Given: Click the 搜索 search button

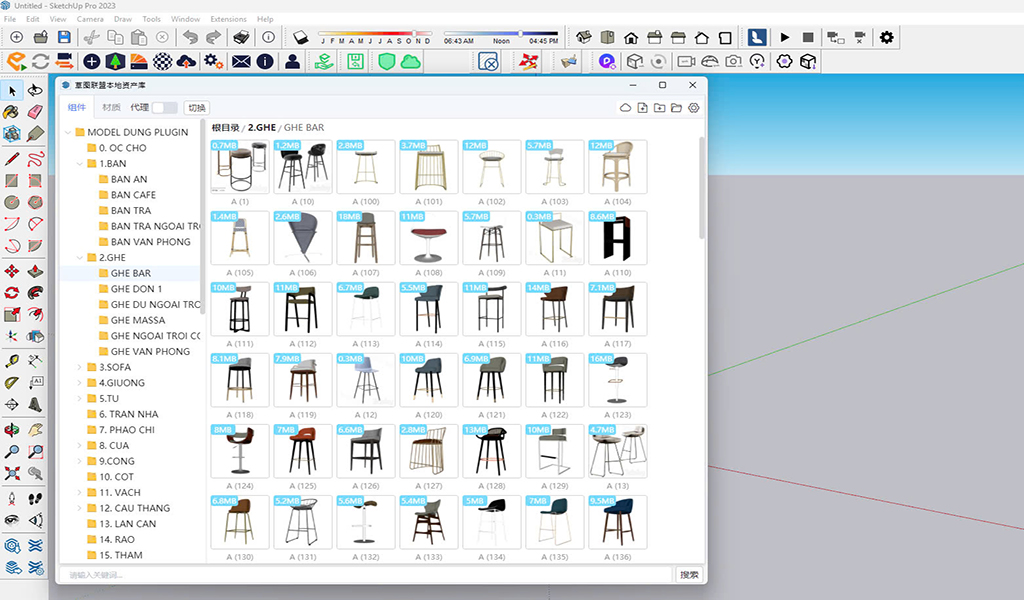Looking at the screenshot, I should pyautogui.click(x=689, y=574).
